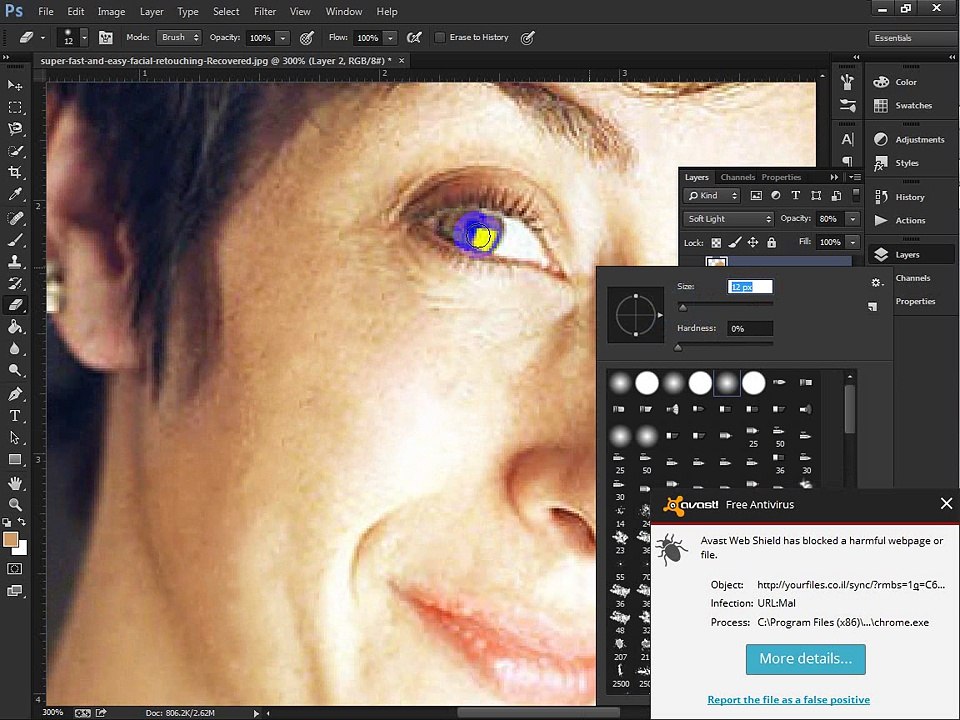Open the eraser Mode dropdown
960x720 pixels.
[180, 37]
